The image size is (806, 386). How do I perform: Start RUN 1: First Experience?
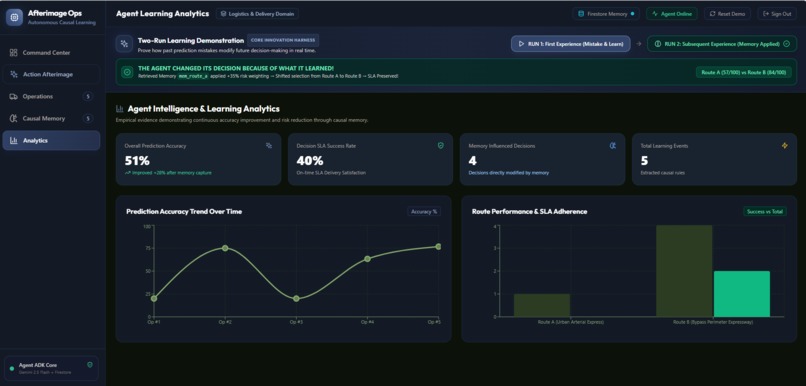coord(571,44)
